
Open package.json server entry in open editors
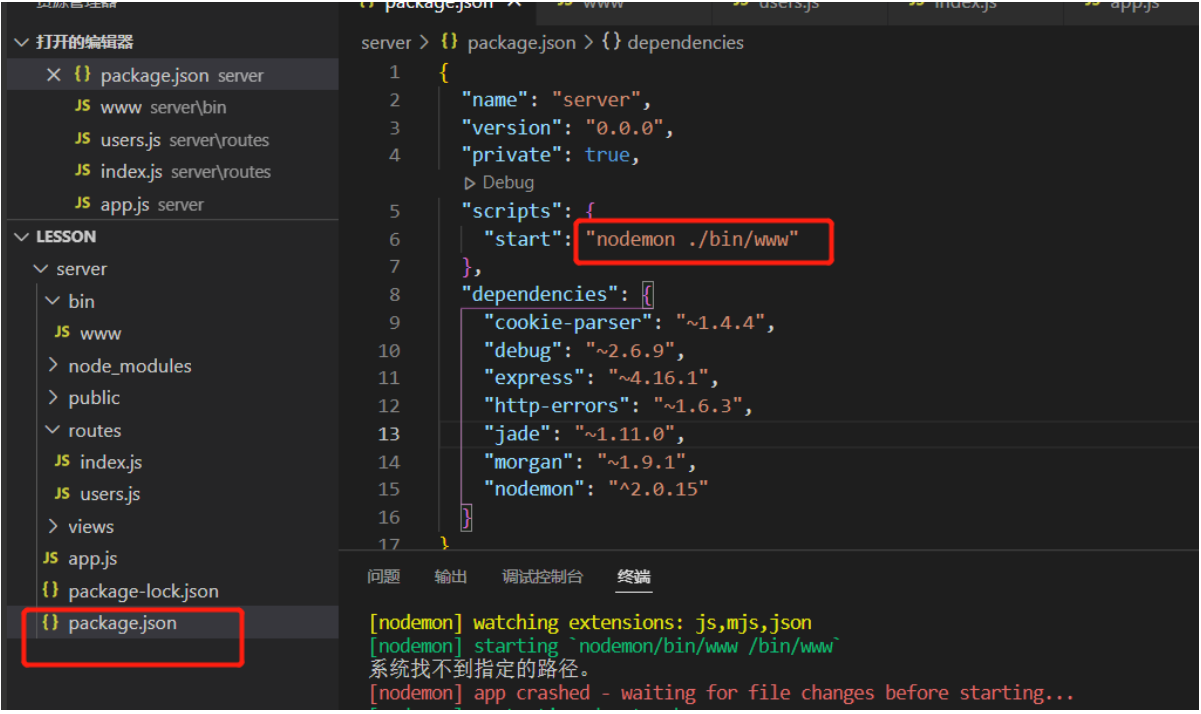click(182, 75)
